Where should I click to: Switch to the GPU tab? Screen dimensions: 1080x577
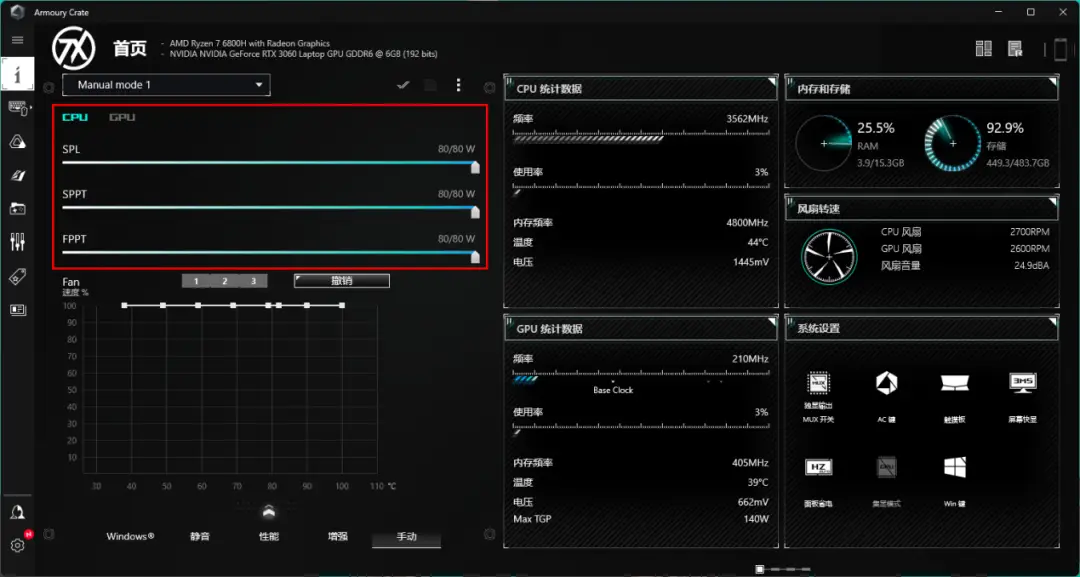[x=122, y=117]
